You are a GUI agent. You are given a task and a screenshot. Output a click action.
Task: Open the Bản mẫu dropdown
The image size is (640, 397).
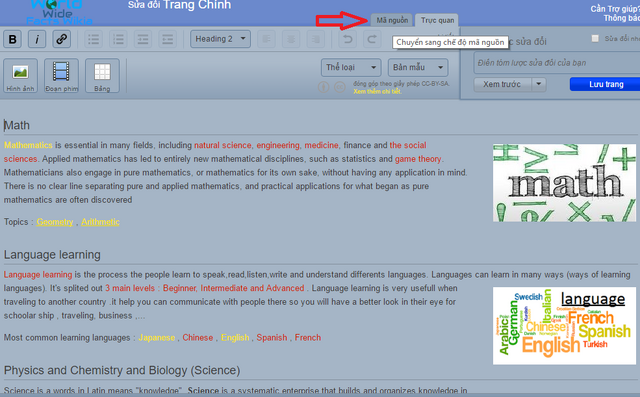(x=418, y=67)
